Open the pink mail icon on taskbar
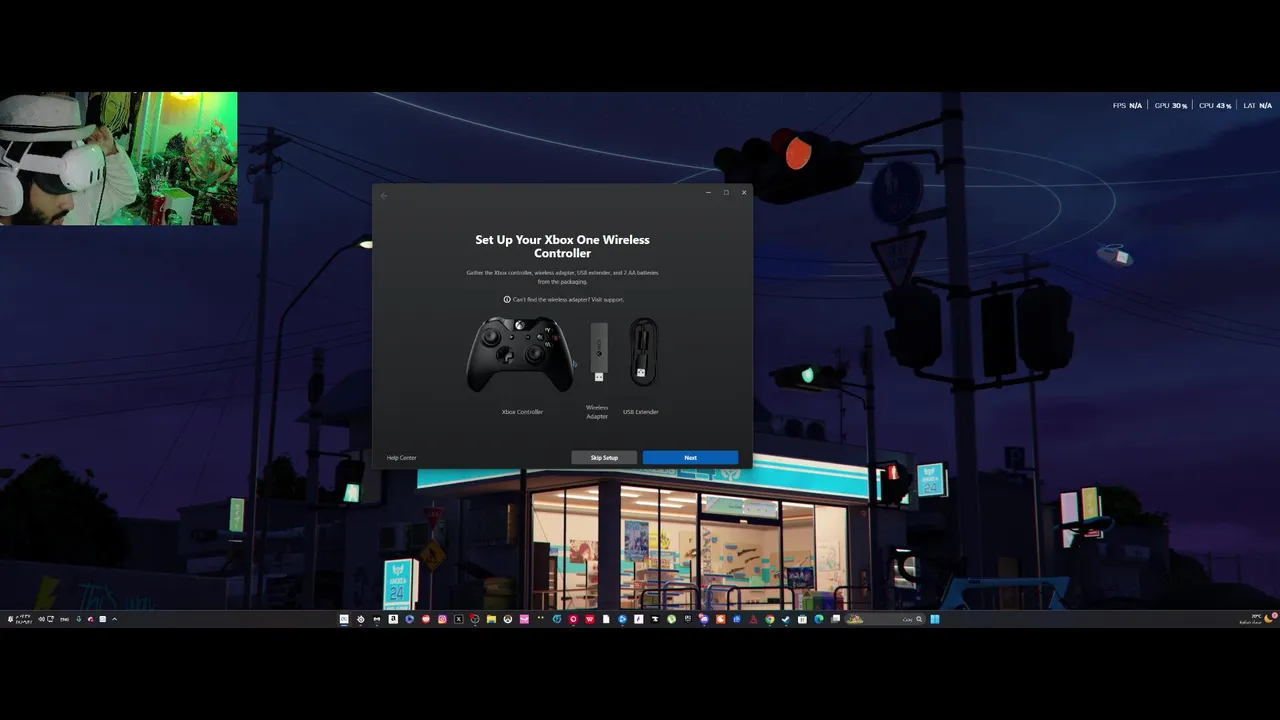1280x720 pixels. click(x=524, y=619)
